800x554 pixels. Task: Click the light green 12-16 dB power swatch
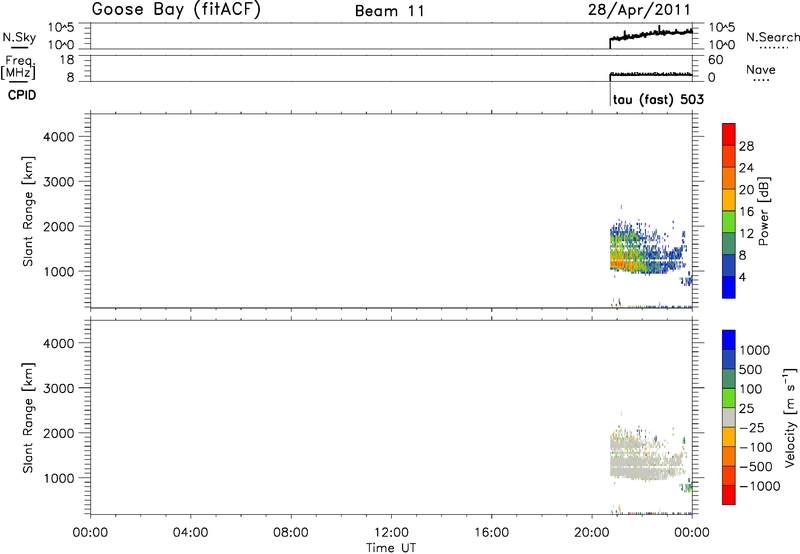pos(729,221)
